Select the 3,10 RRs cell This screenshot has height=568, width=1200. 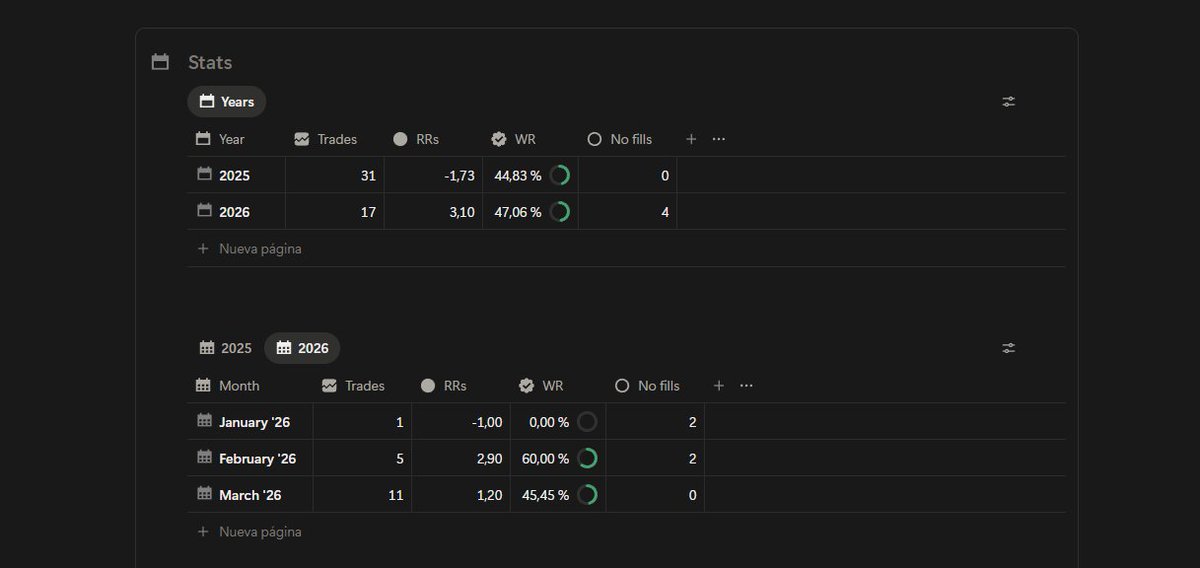coord(433,212)
